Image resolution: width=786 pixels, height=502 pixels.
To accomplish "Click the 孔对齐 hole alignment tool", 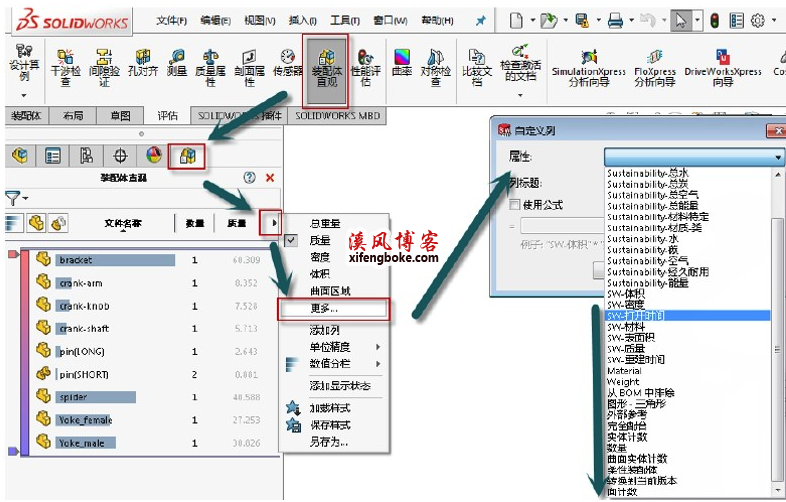I will 143,63.
